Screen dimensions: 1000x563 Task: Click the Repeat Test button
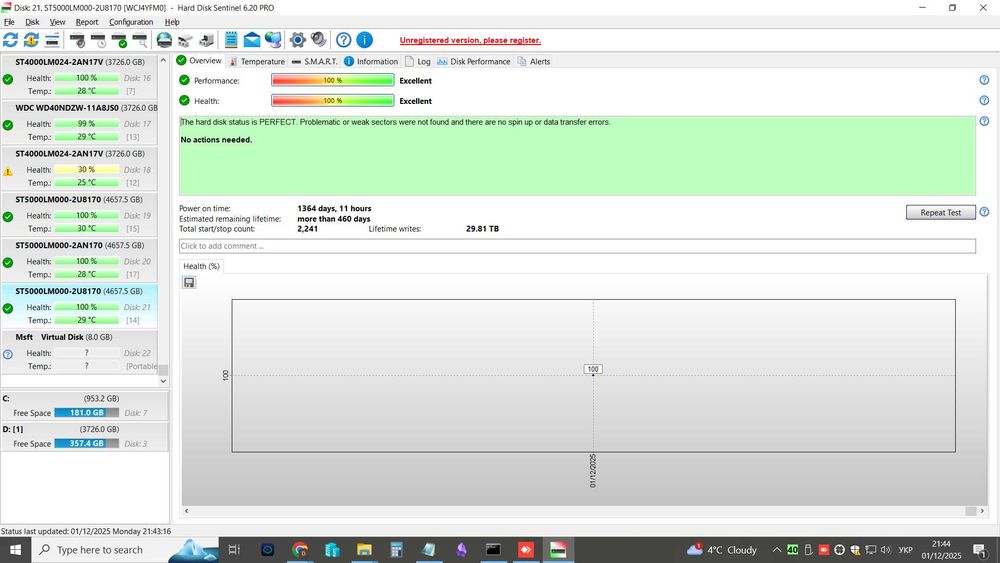pos(941,212)
